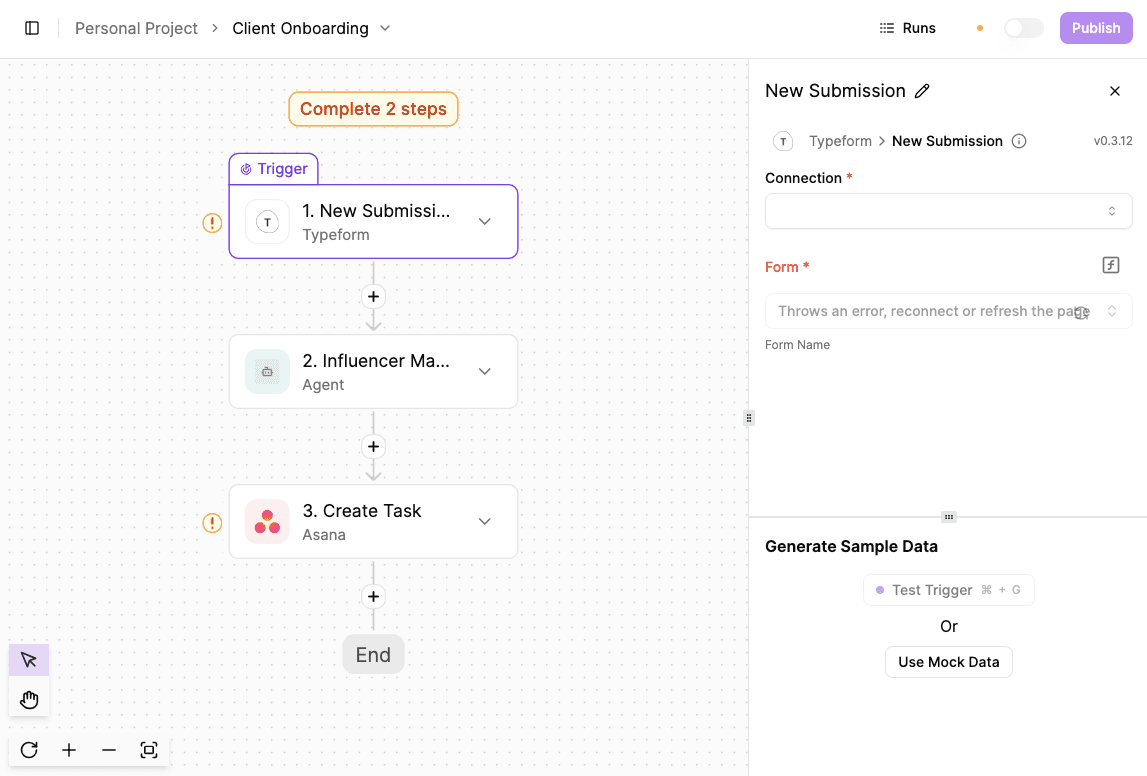Expand the Client Onboarding name dropdown

tap(385, 28)
